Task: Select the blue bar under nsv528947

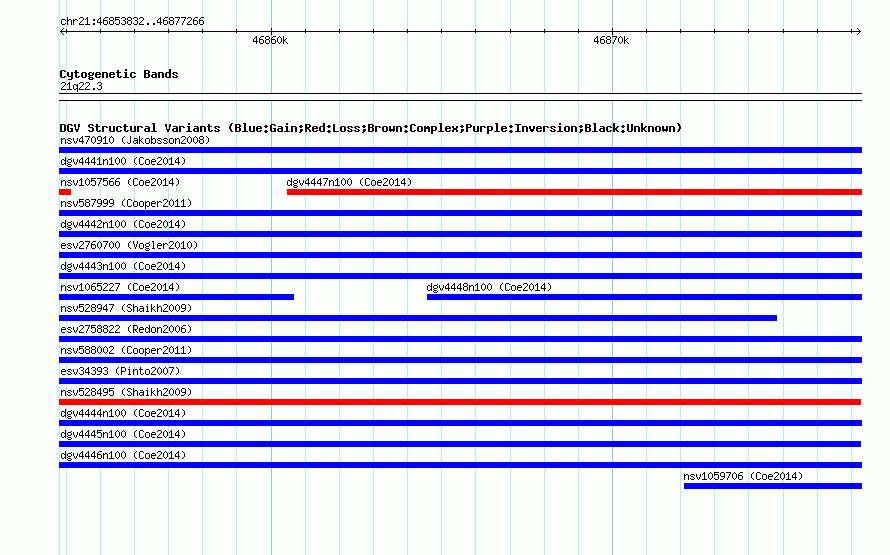Action: (418, 318)
